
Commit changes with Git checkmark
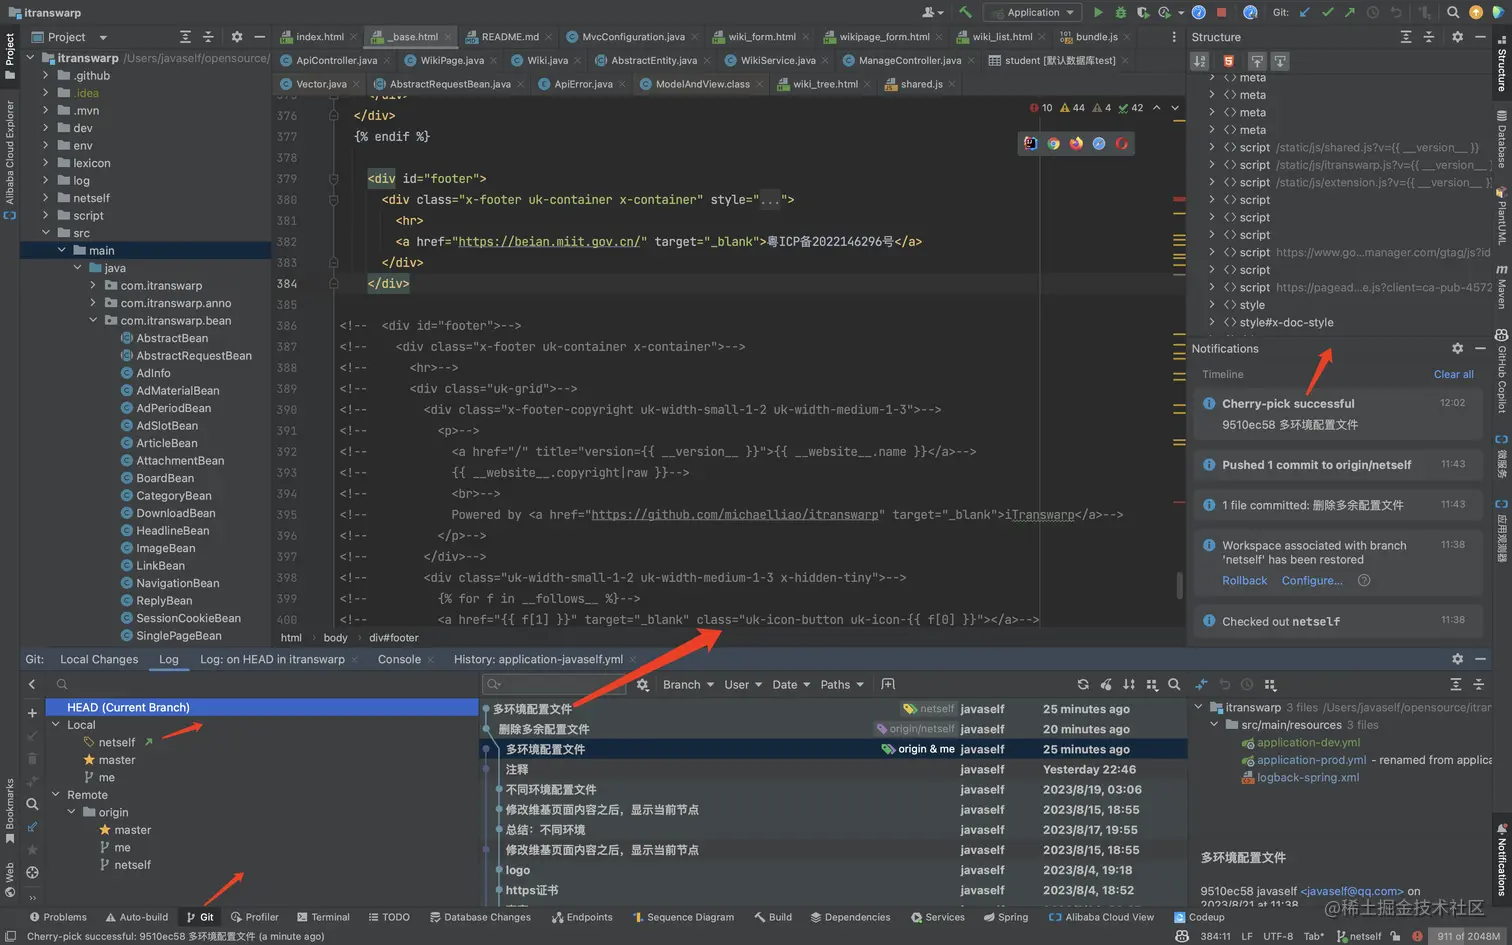click(x=1328, y=12)
